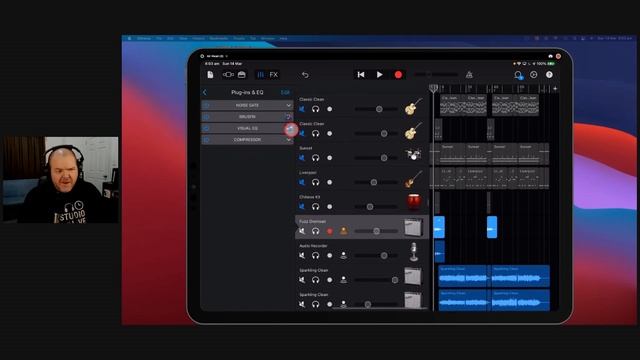Start recording with the red Record button
Viewport: 640px width, 360px height.
pyautogui.click(x=398, y=75)
